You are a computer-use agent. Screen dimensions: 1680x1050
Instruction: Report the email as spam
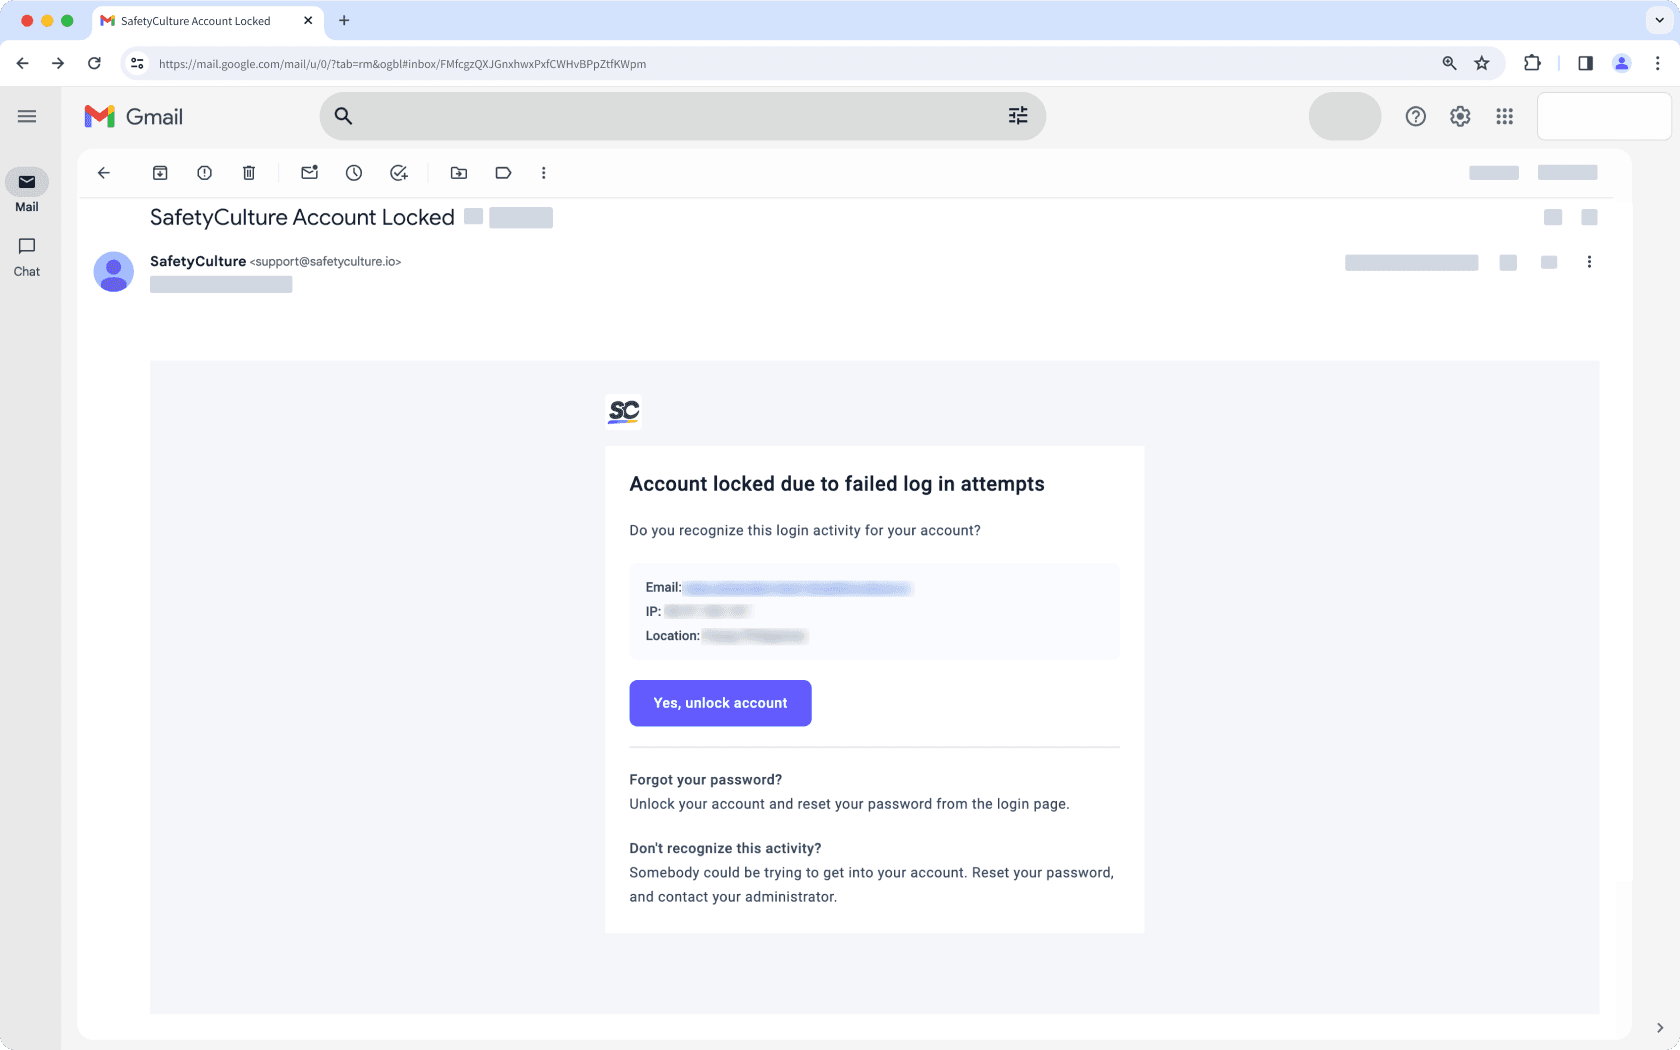point(204,172)
